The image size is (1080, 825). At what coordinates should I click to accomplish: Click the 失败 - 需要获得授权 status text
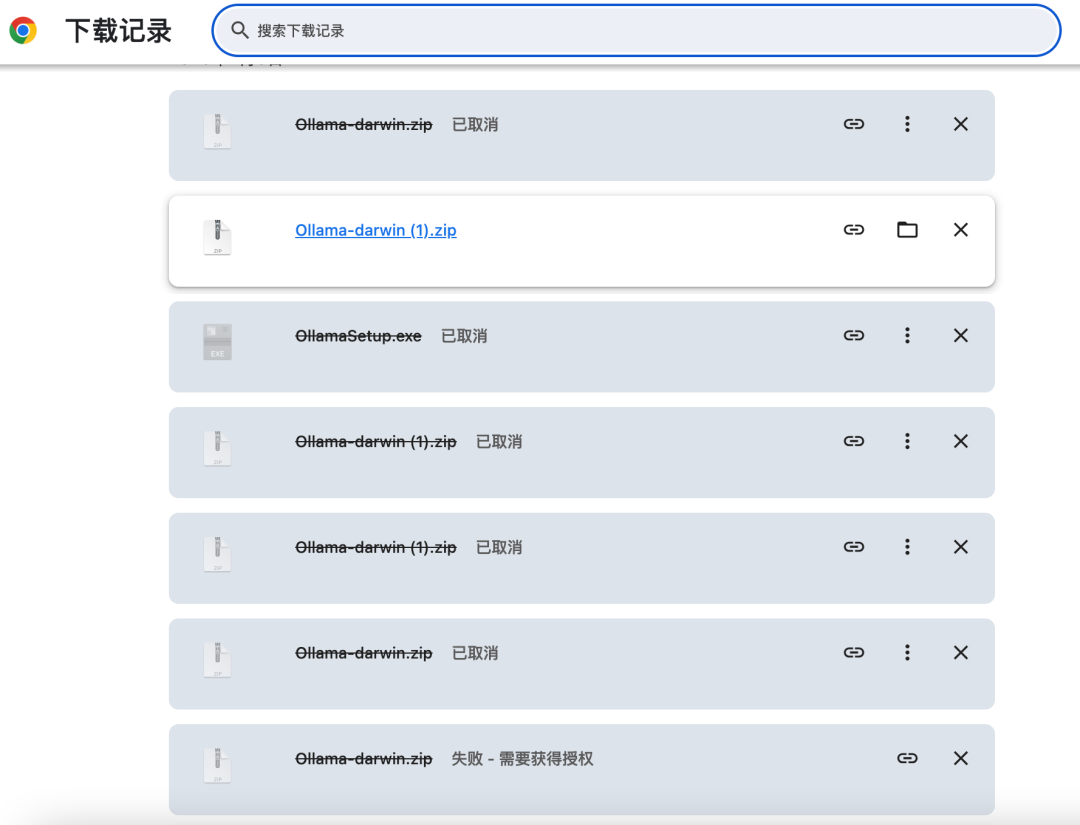pyautogui.click(x=522, y=759)
